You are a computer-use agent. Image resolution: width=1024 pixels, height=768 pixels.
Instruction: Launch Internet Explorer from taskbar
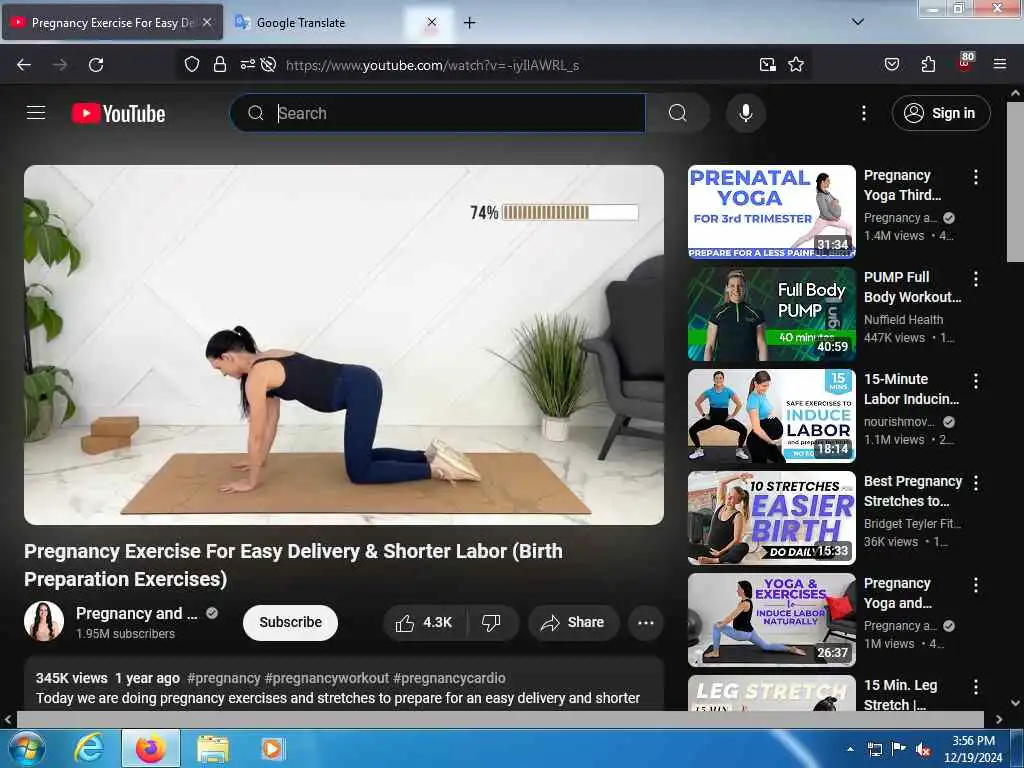pos(88,748)
